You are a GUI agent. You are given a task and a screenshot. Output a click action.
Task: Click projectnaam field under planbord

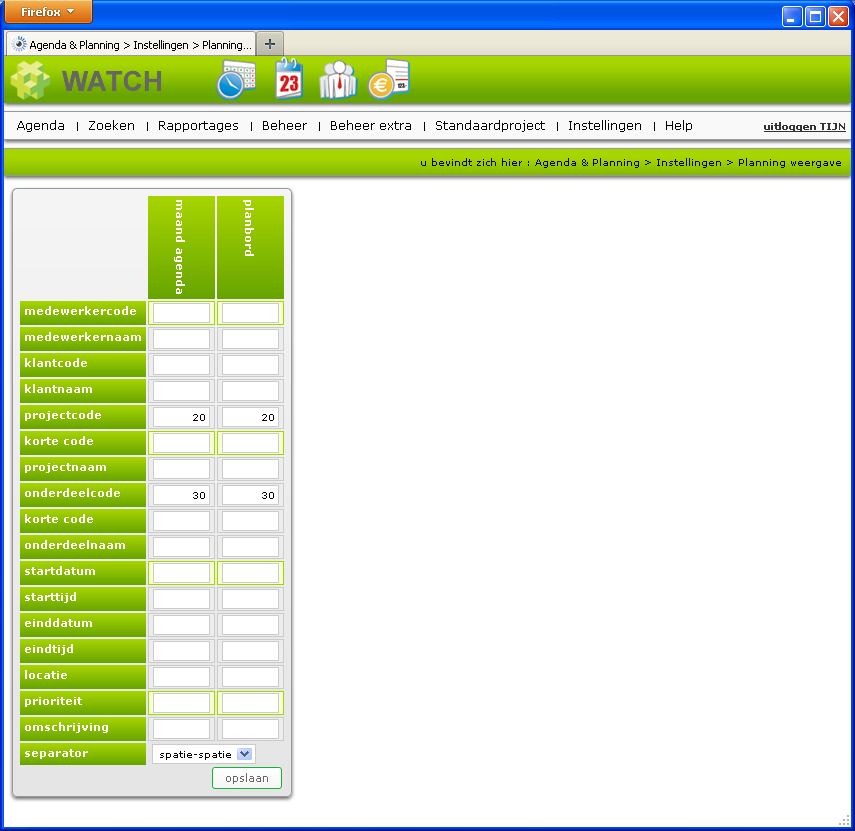click(x=250, y=469)
